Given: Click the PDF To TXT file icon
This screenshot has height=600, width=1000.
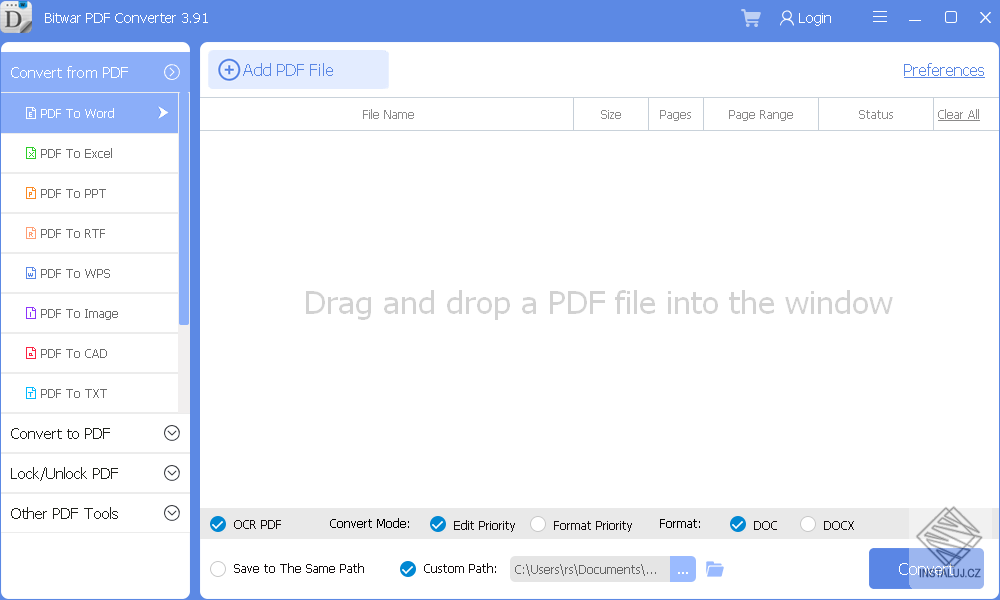Looking at the screenshot, I should [x=31, y=393].
